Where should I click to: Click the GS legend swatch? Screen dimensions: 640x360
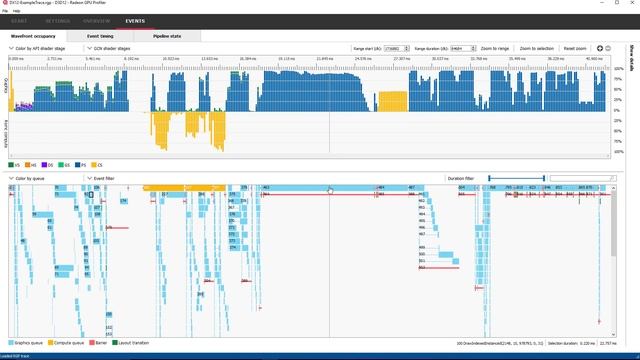pyautogui.click(x=61, y=165)
